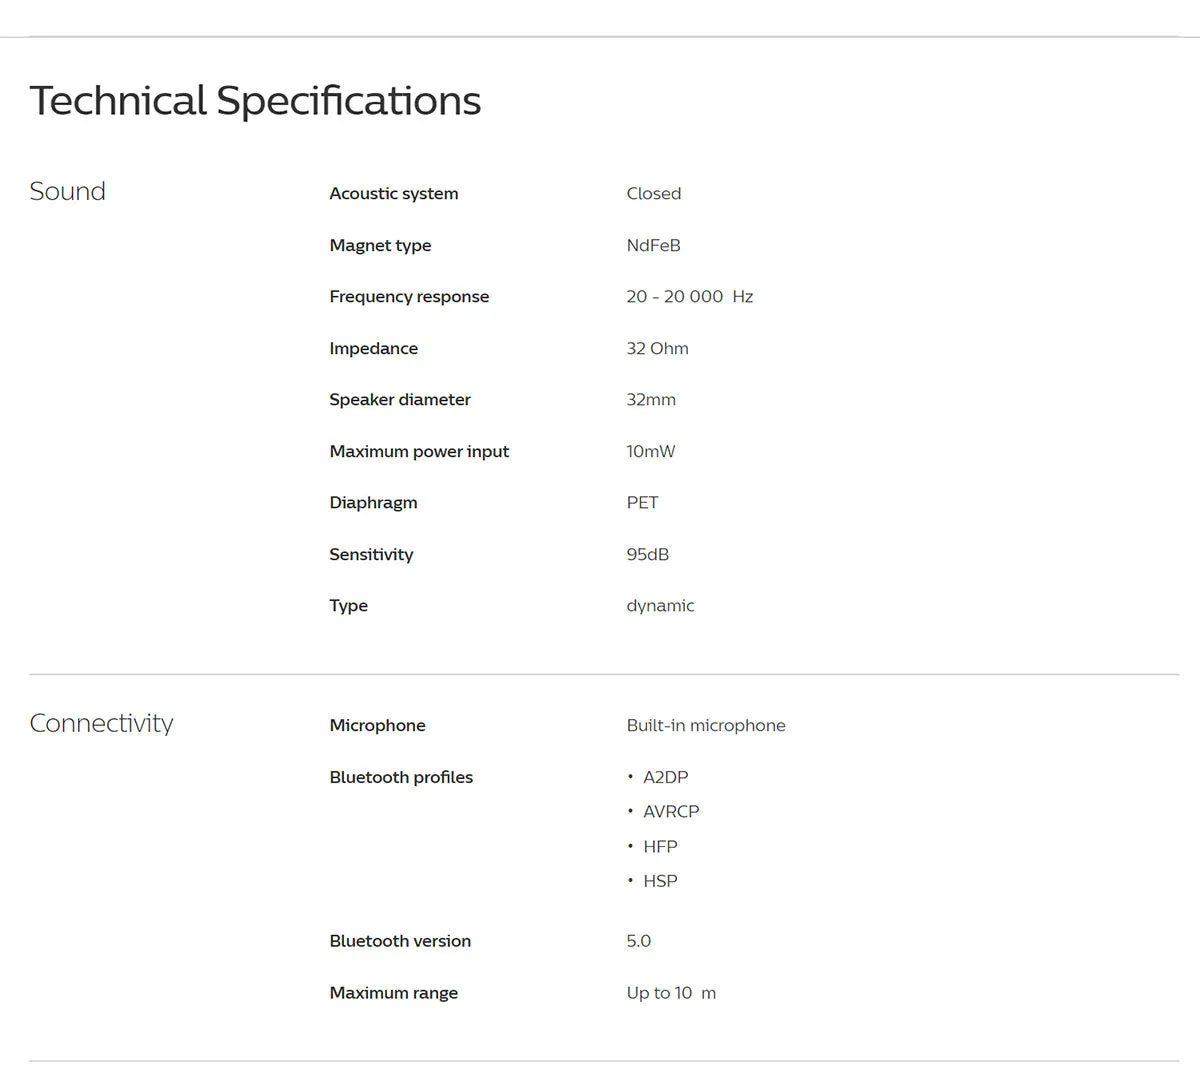Select the PET diaphragm value
Viewport: 1200px width, 1078px height.
(x=643, y=502)
